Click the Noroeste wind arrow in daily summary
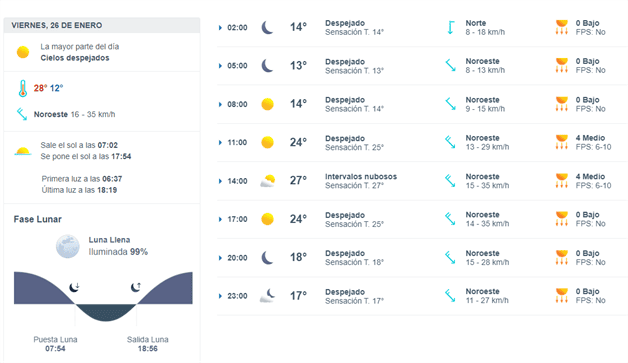Image resolution: width=628 pixels, height=363 pixels. (22, 114)
